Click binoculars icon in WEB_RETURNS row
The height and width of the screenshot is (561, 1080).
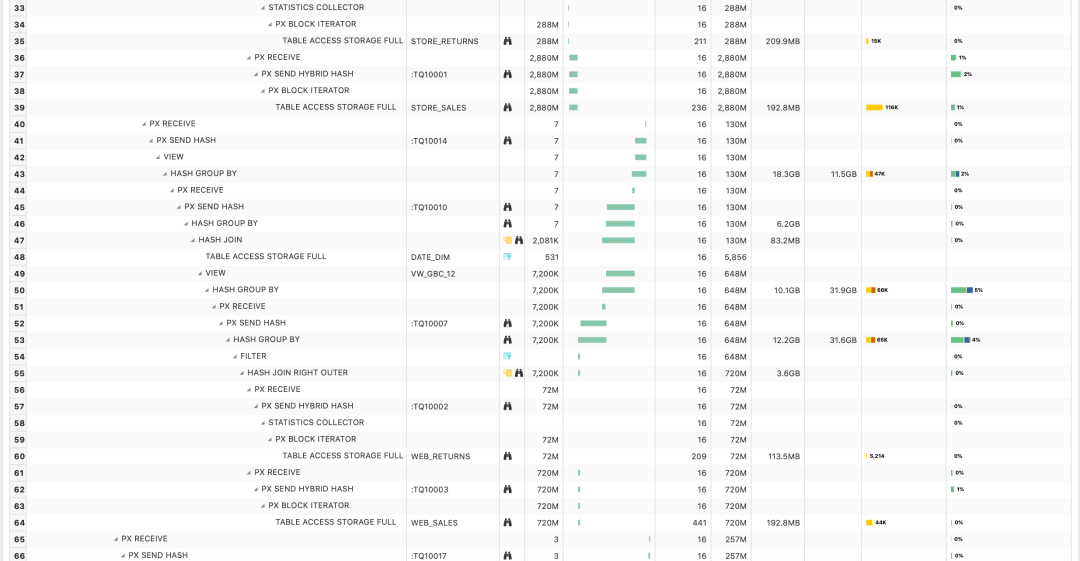click(507, 456)
